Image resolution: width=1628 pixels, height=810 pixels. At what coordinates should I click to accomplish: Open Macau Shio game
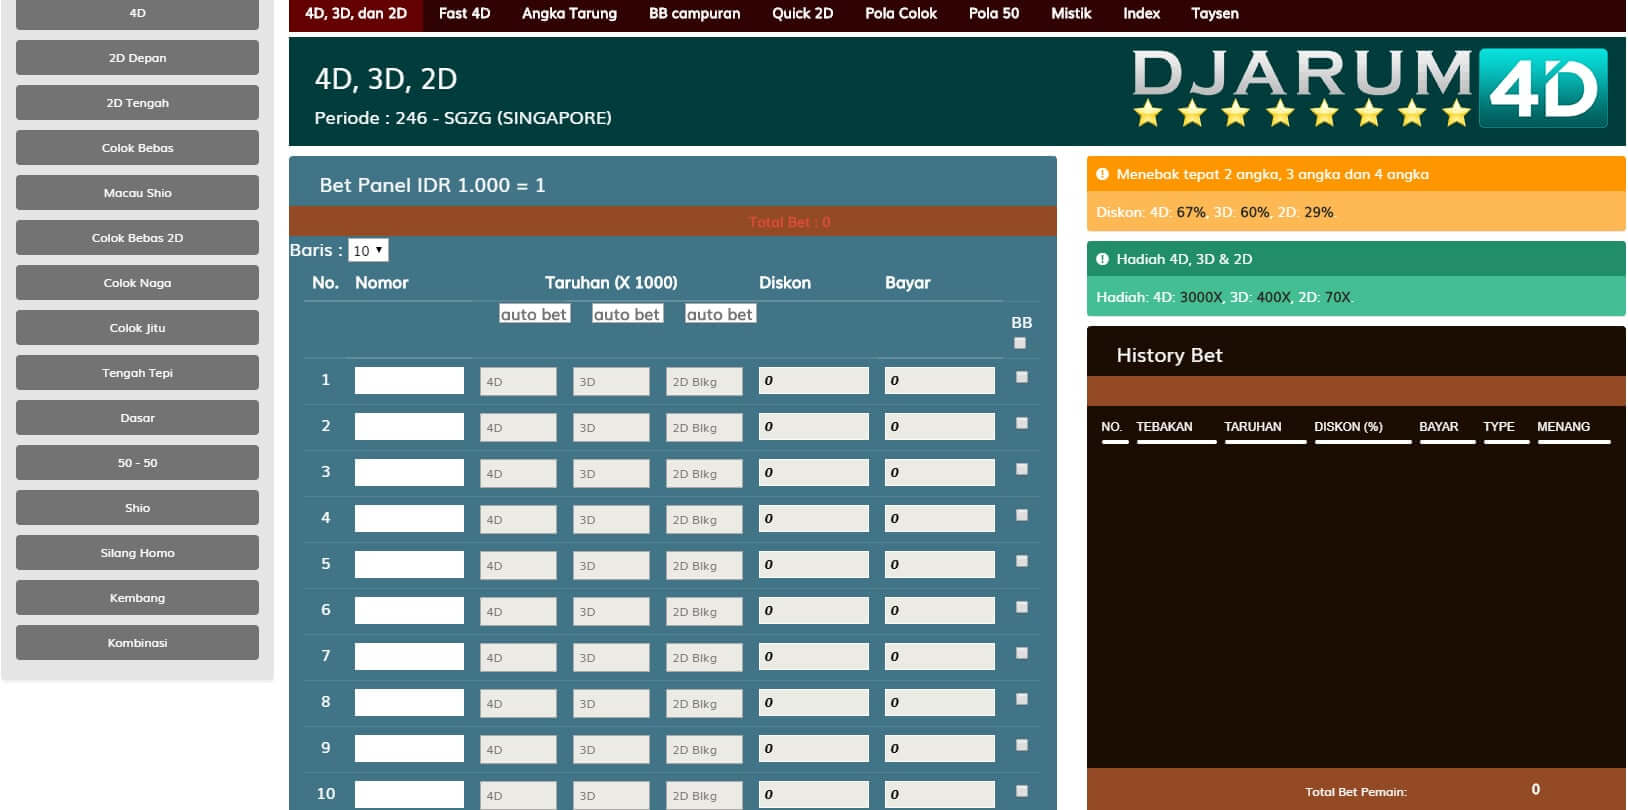click(x=137, y=193)
